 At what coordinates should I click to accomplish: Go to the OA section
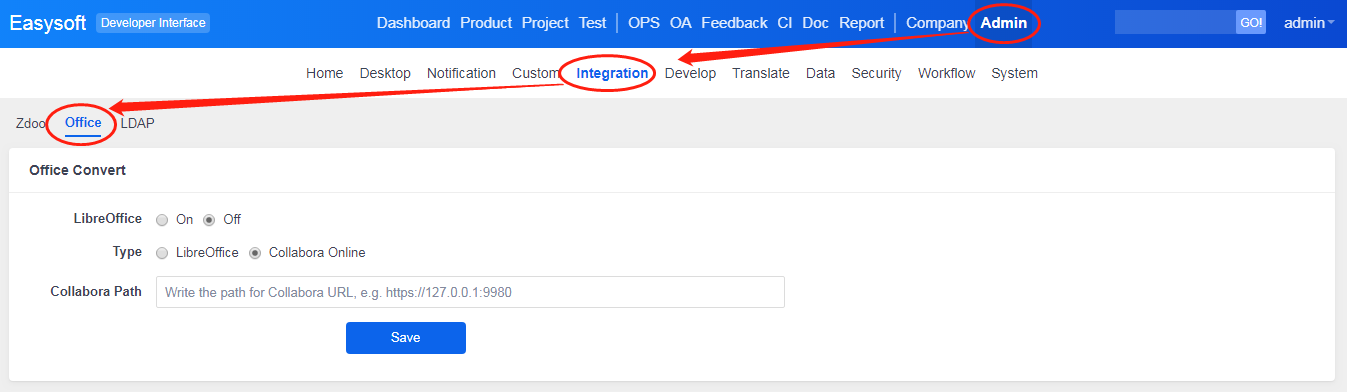click(681, 23)
